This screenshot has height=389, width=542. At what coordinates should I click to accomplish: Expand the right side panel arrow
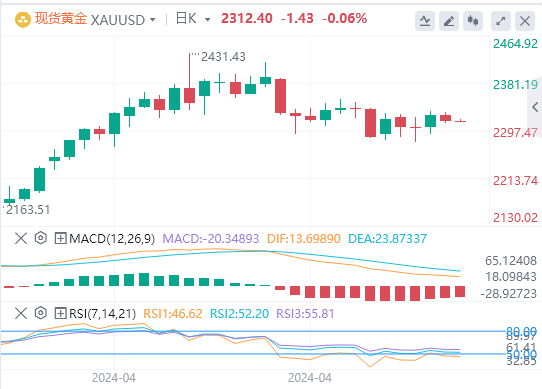coord(535,107)
